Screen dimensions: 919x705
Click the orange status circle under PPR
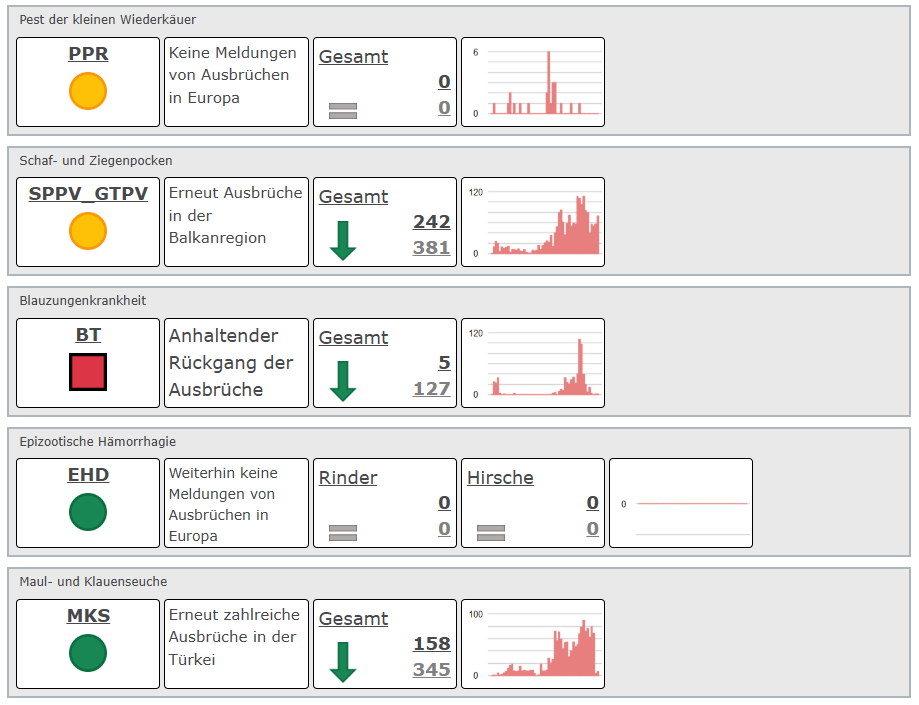coord(88,91)
